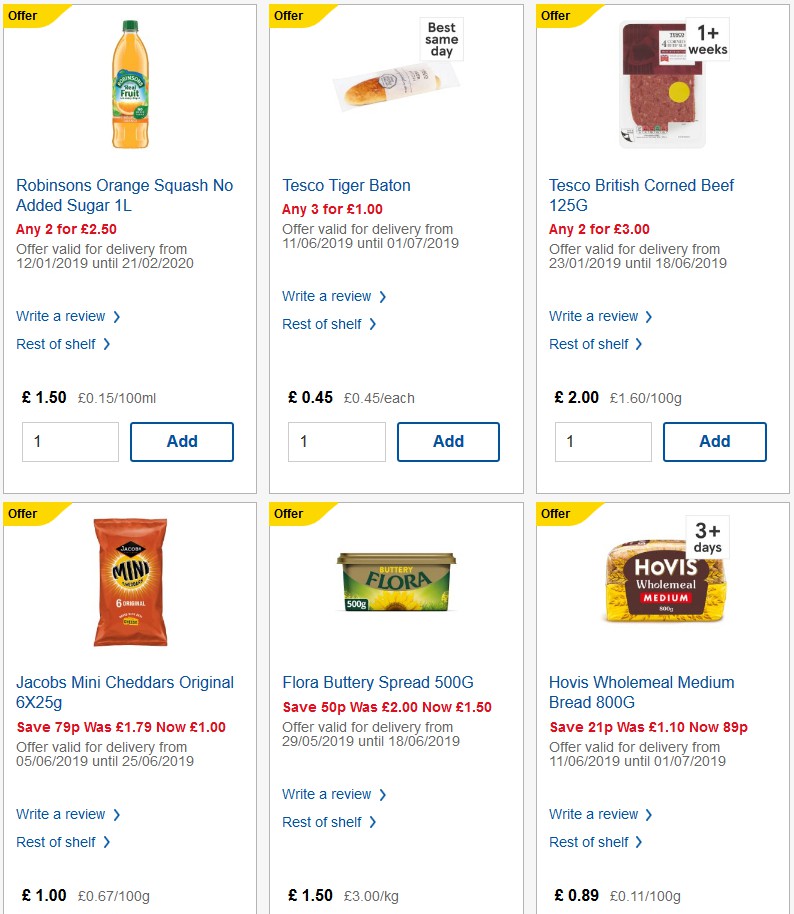Add Tesco Tiger Baton to basket
Image resolution: width=794 pixels, height=914 pixels.
pos(448,441)
